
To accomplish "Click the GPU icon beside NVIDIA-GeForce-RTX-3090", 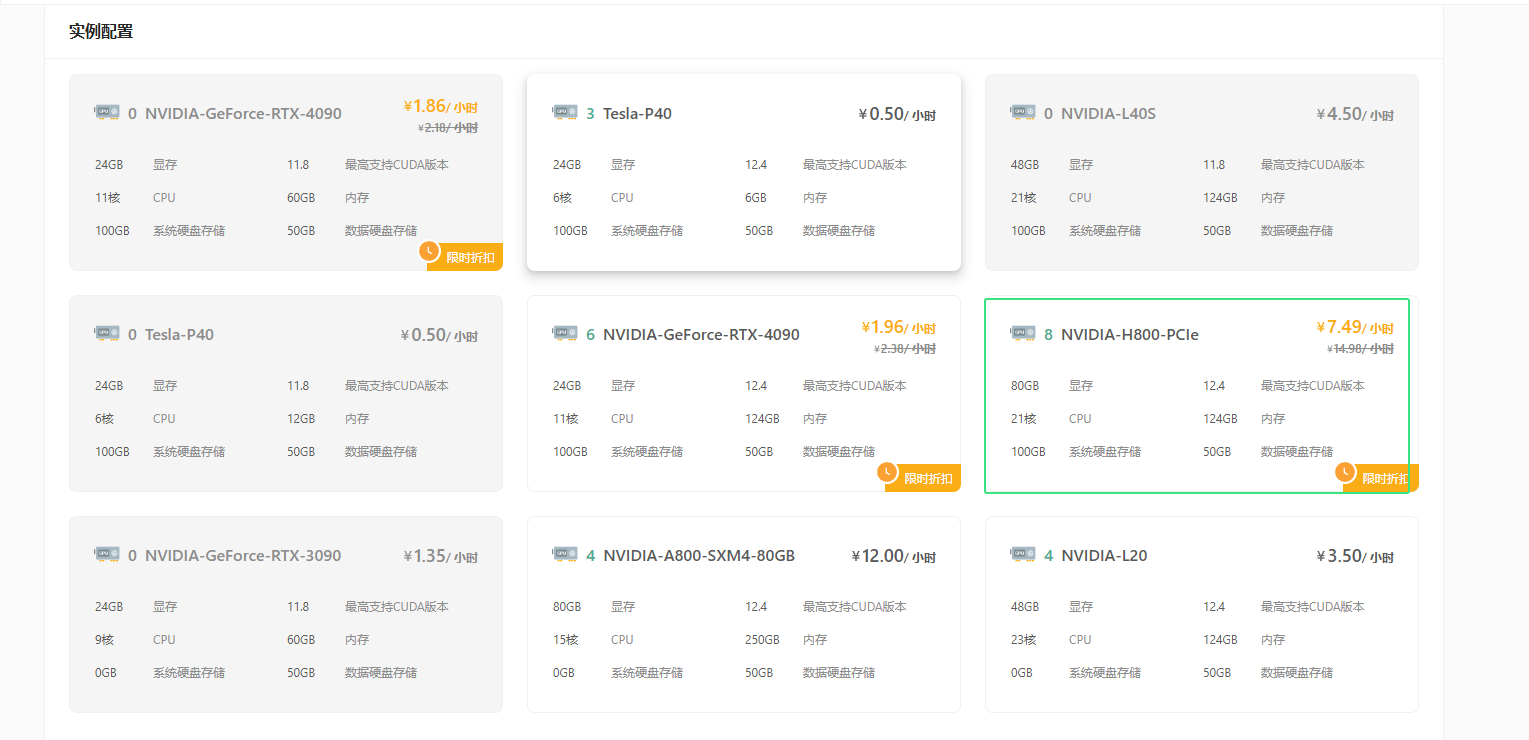I will pos(107,554).
